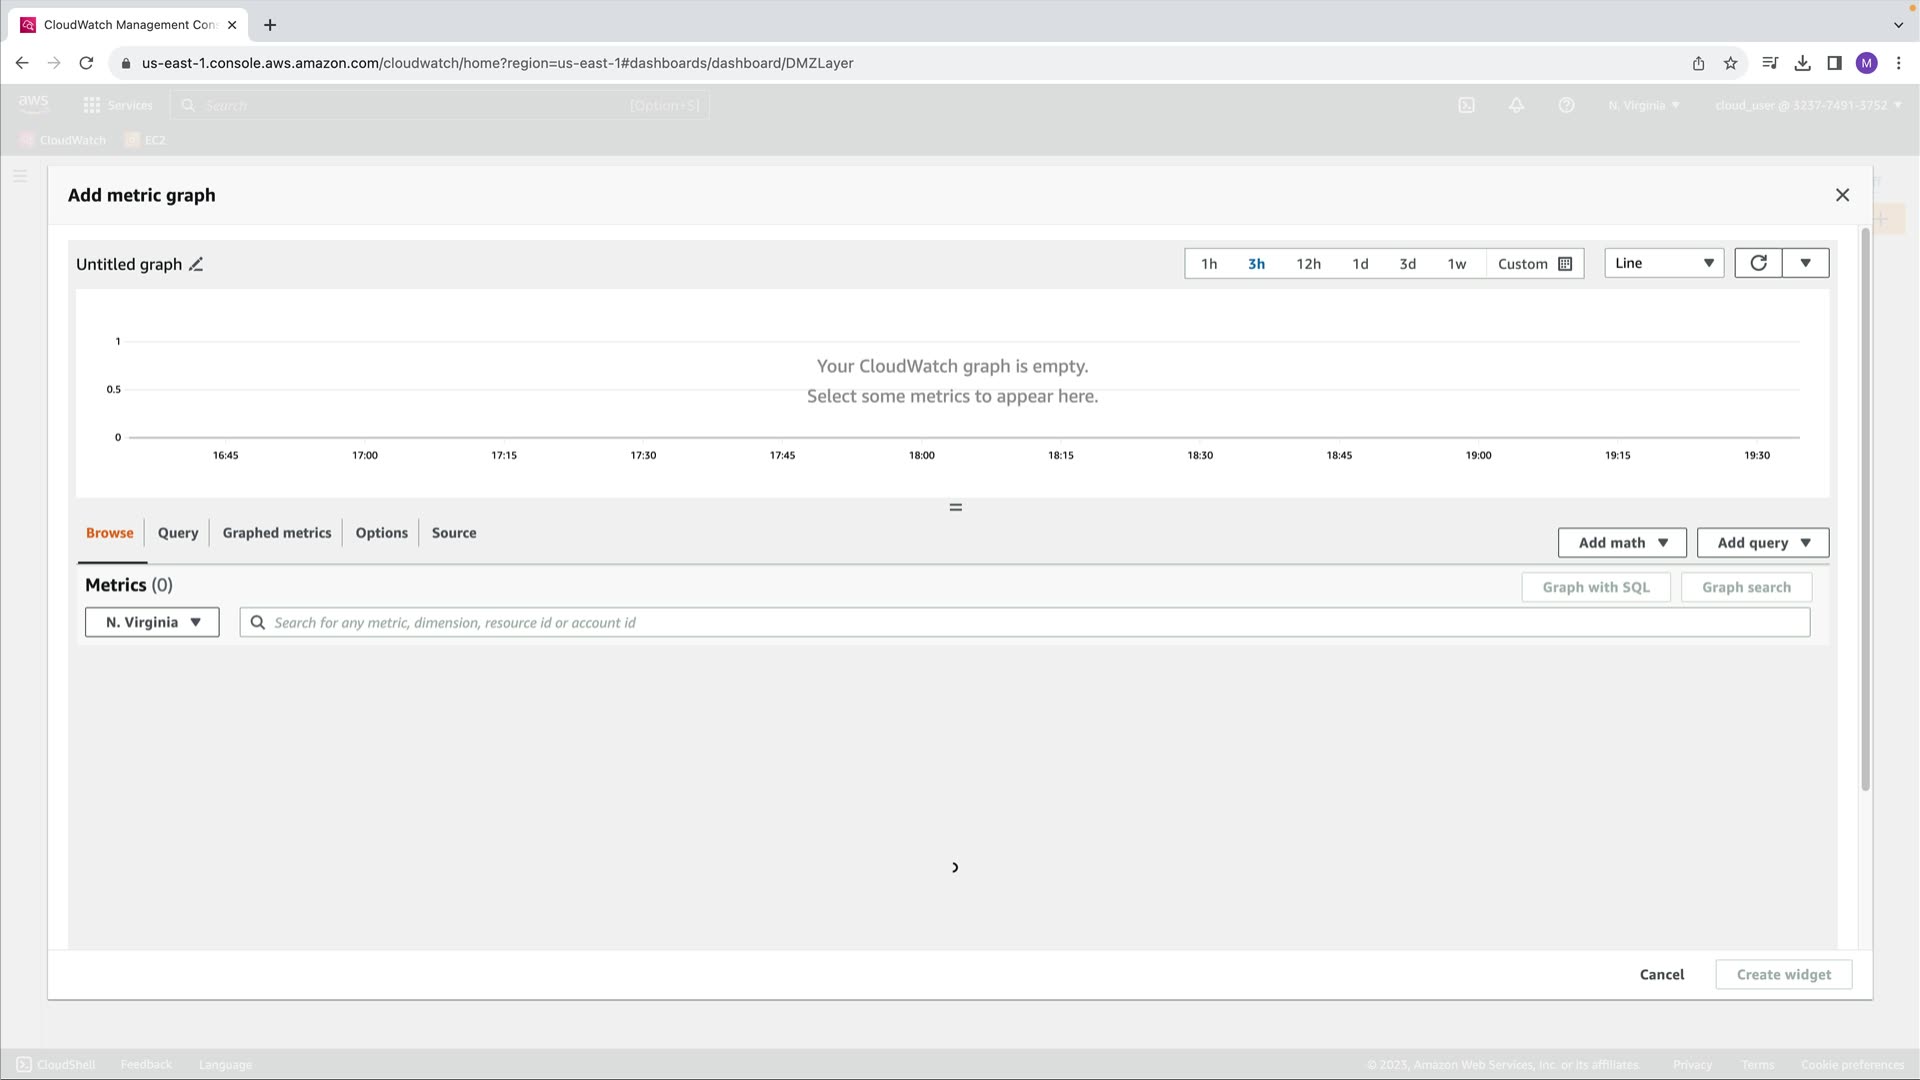Click the browser reload page icon
The width and height of the screenshot is (1920, 1080).
click(x=86, y=63)
